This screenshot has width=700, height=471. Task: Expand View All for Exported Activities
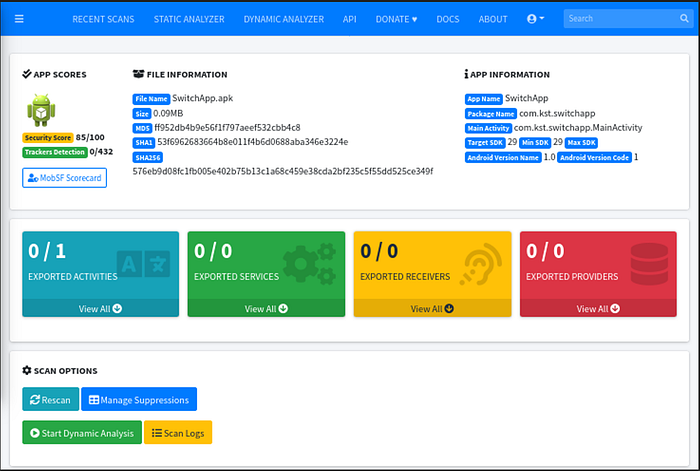[x=100, y=308]
